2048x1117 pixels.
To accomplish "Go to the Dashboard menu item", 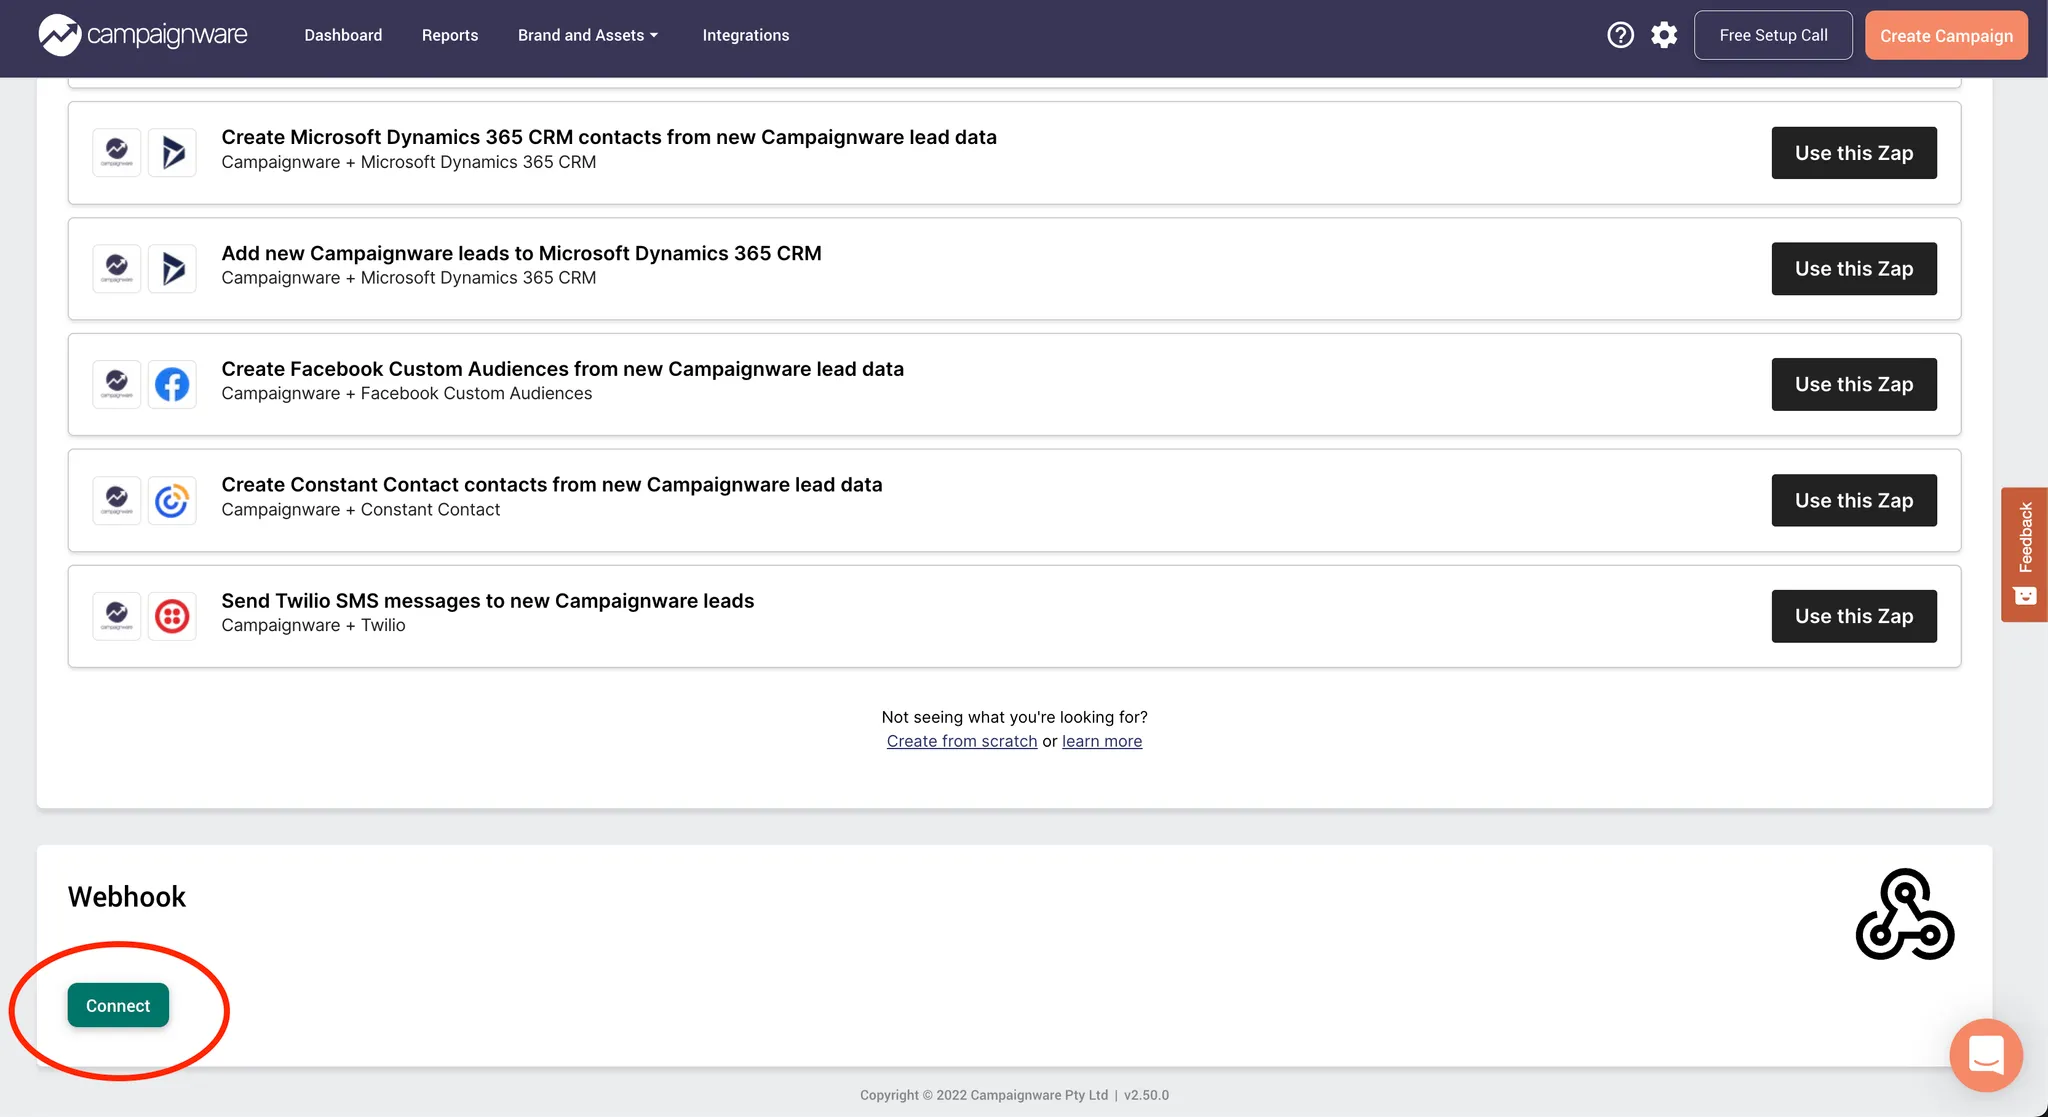I will (343, 35).
